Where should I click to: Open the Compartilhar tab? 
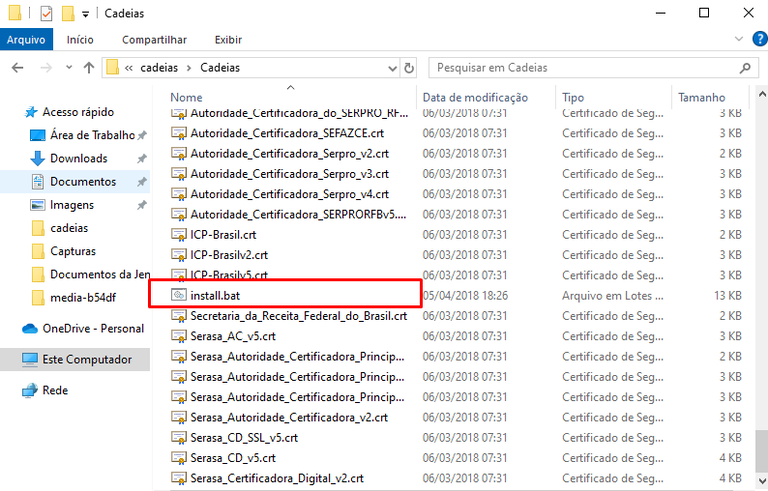click(x=154, y=40)
